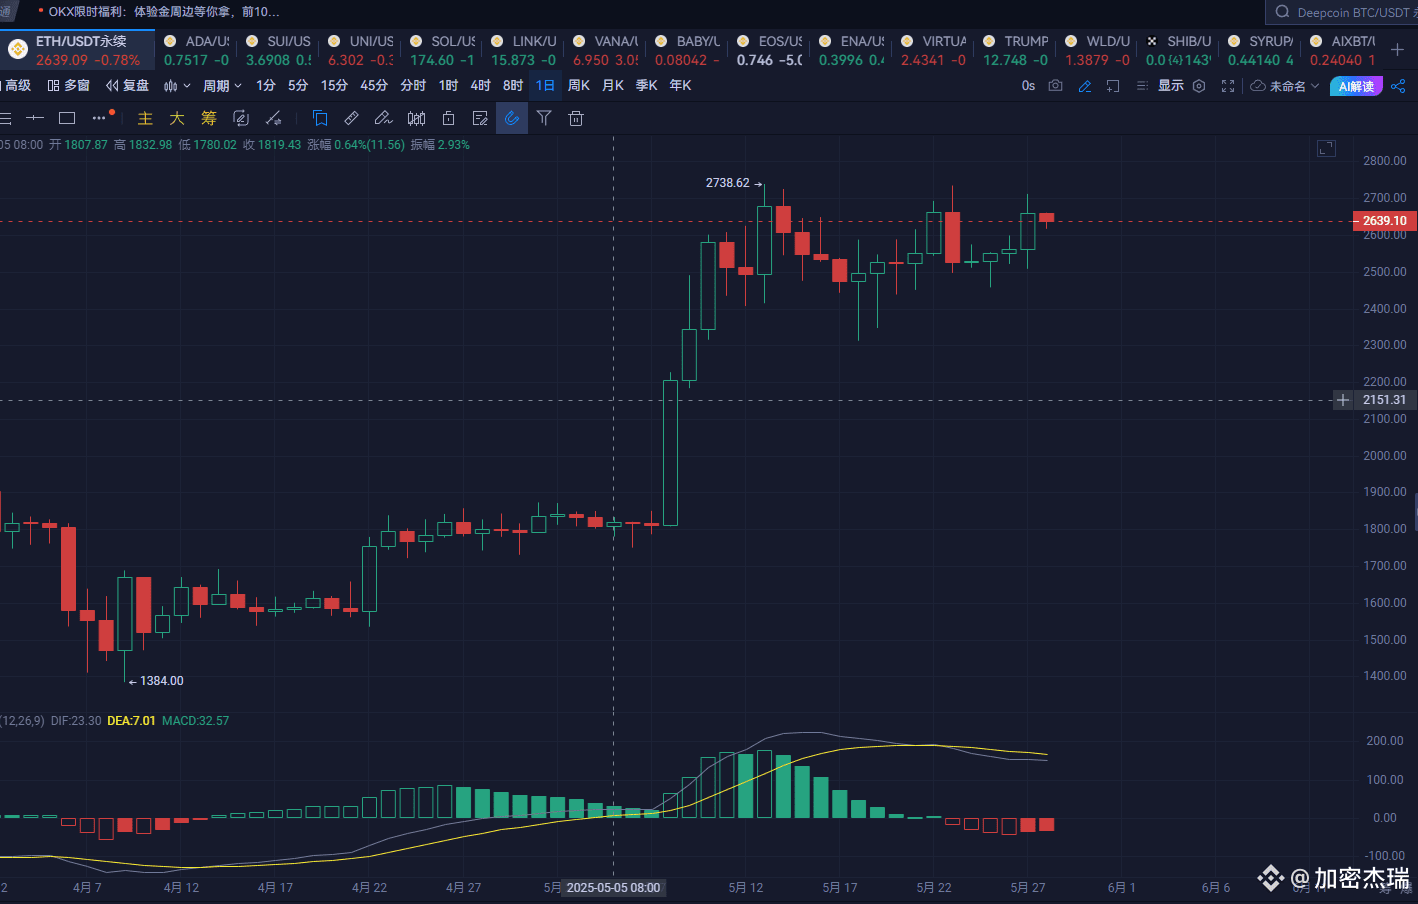The image size is (1418, 904).
Task: Share the chart via share icon
Action: 1397,86
